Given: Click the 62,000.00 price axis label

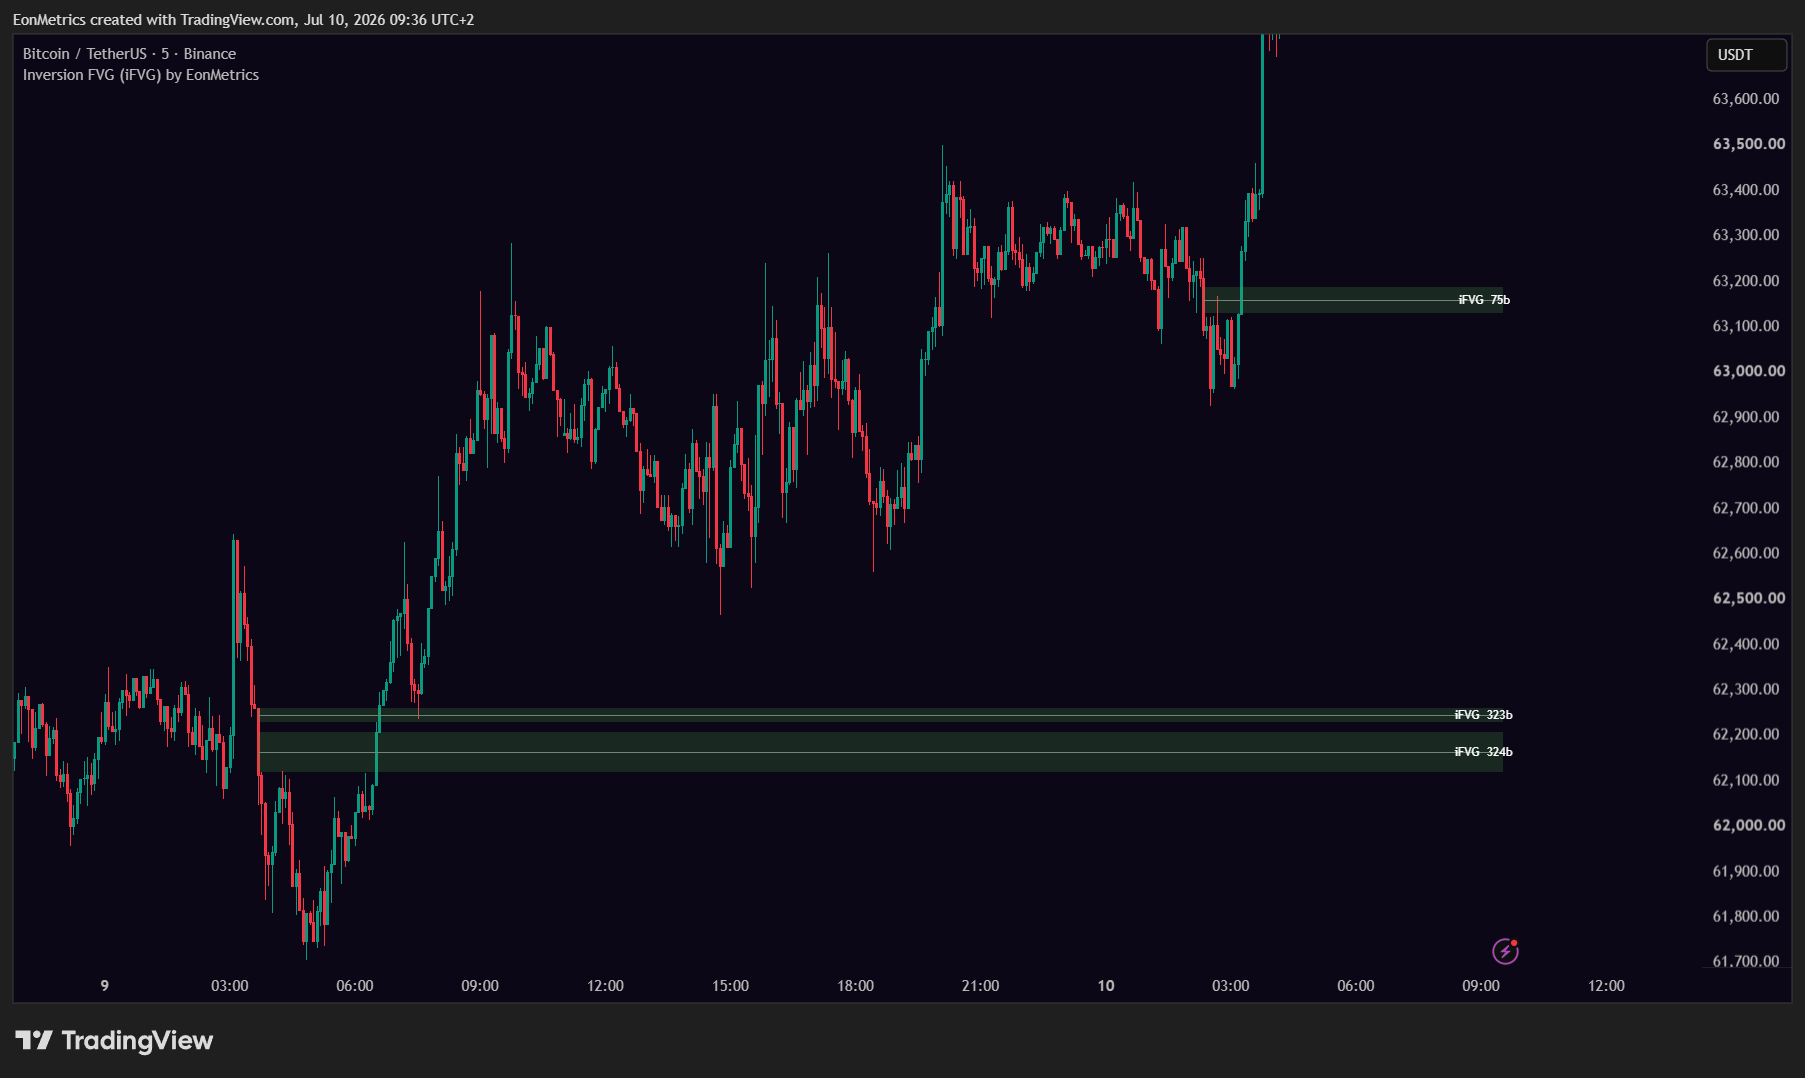Looking at the screenshot, I should click(x=1749, y=825).
